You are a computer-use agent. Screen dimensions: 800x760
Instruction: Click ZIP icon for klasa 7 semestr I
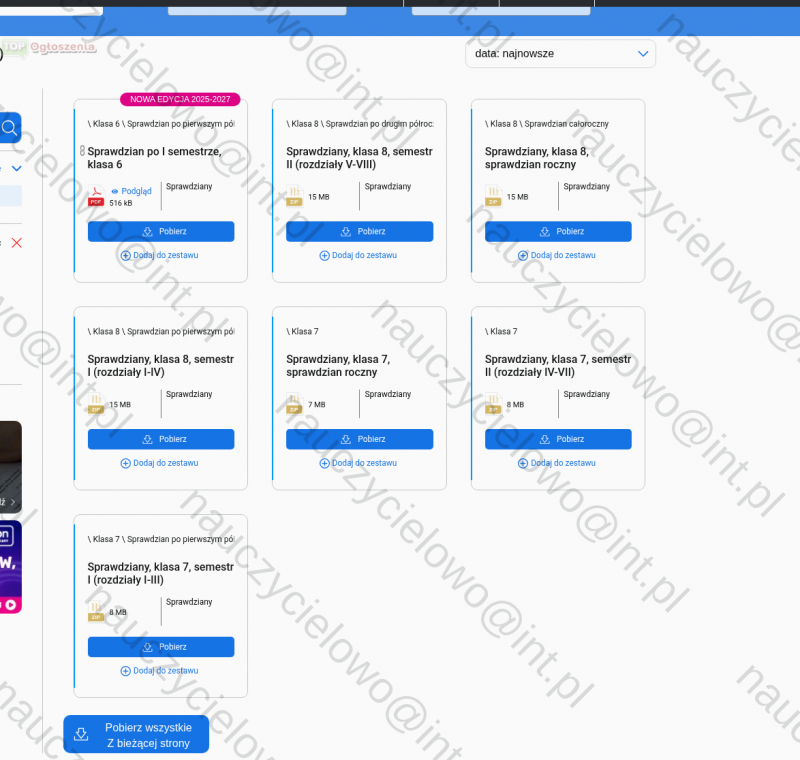(96, 612)
